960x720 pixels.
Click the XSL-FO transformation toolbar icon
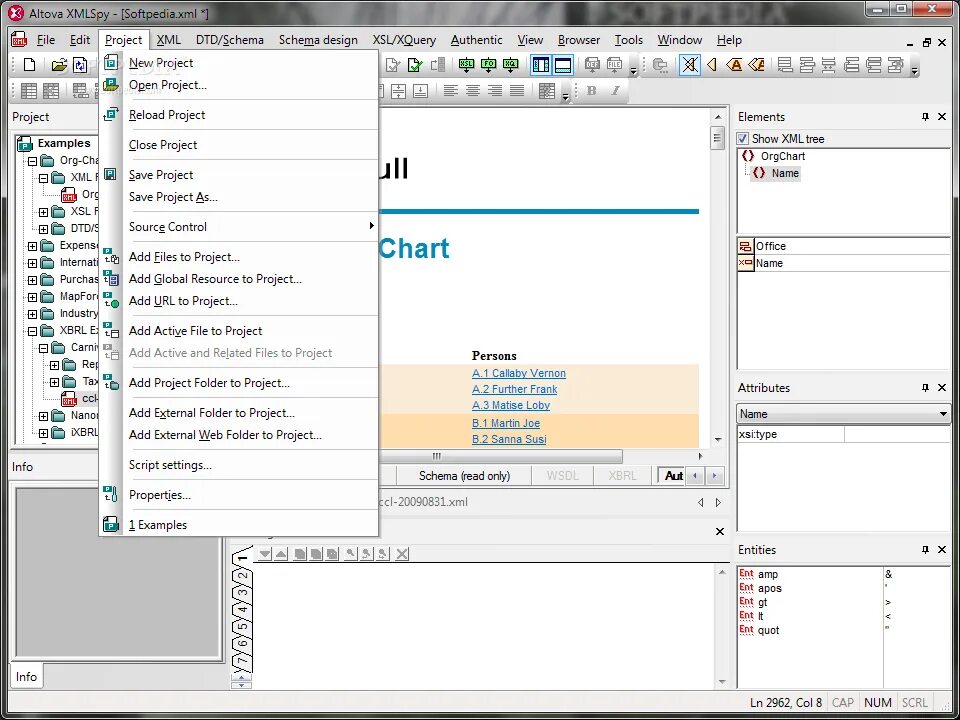pos(489,64)
